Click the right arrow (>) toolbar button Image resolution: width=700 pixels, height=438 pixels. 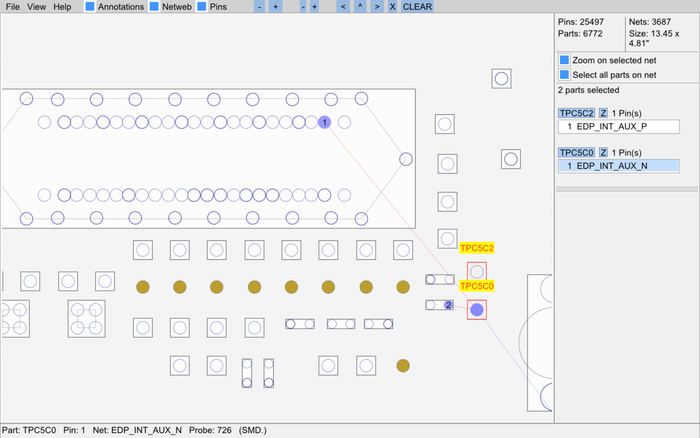376,7
